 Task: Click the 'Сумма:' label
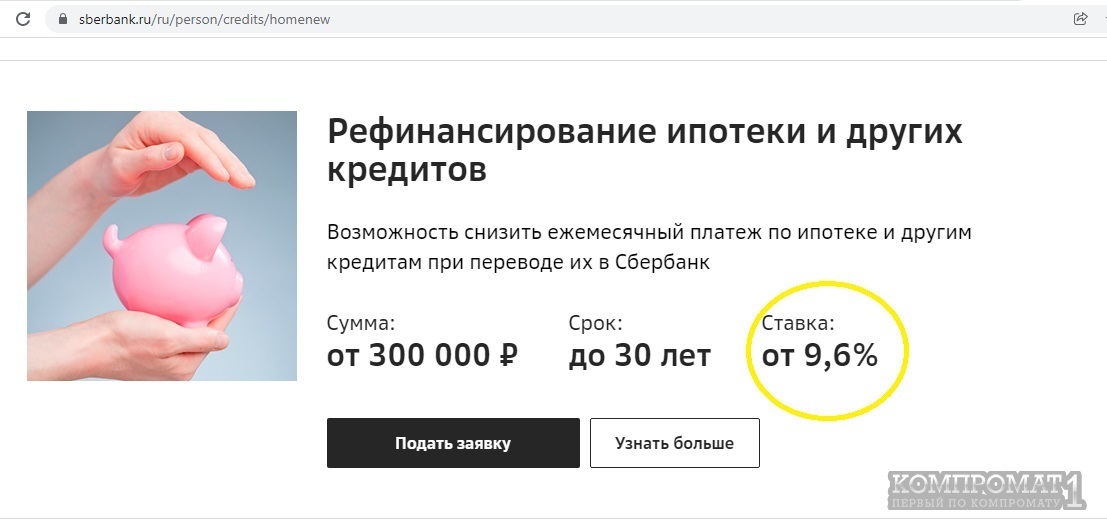(x=361, y=324)
